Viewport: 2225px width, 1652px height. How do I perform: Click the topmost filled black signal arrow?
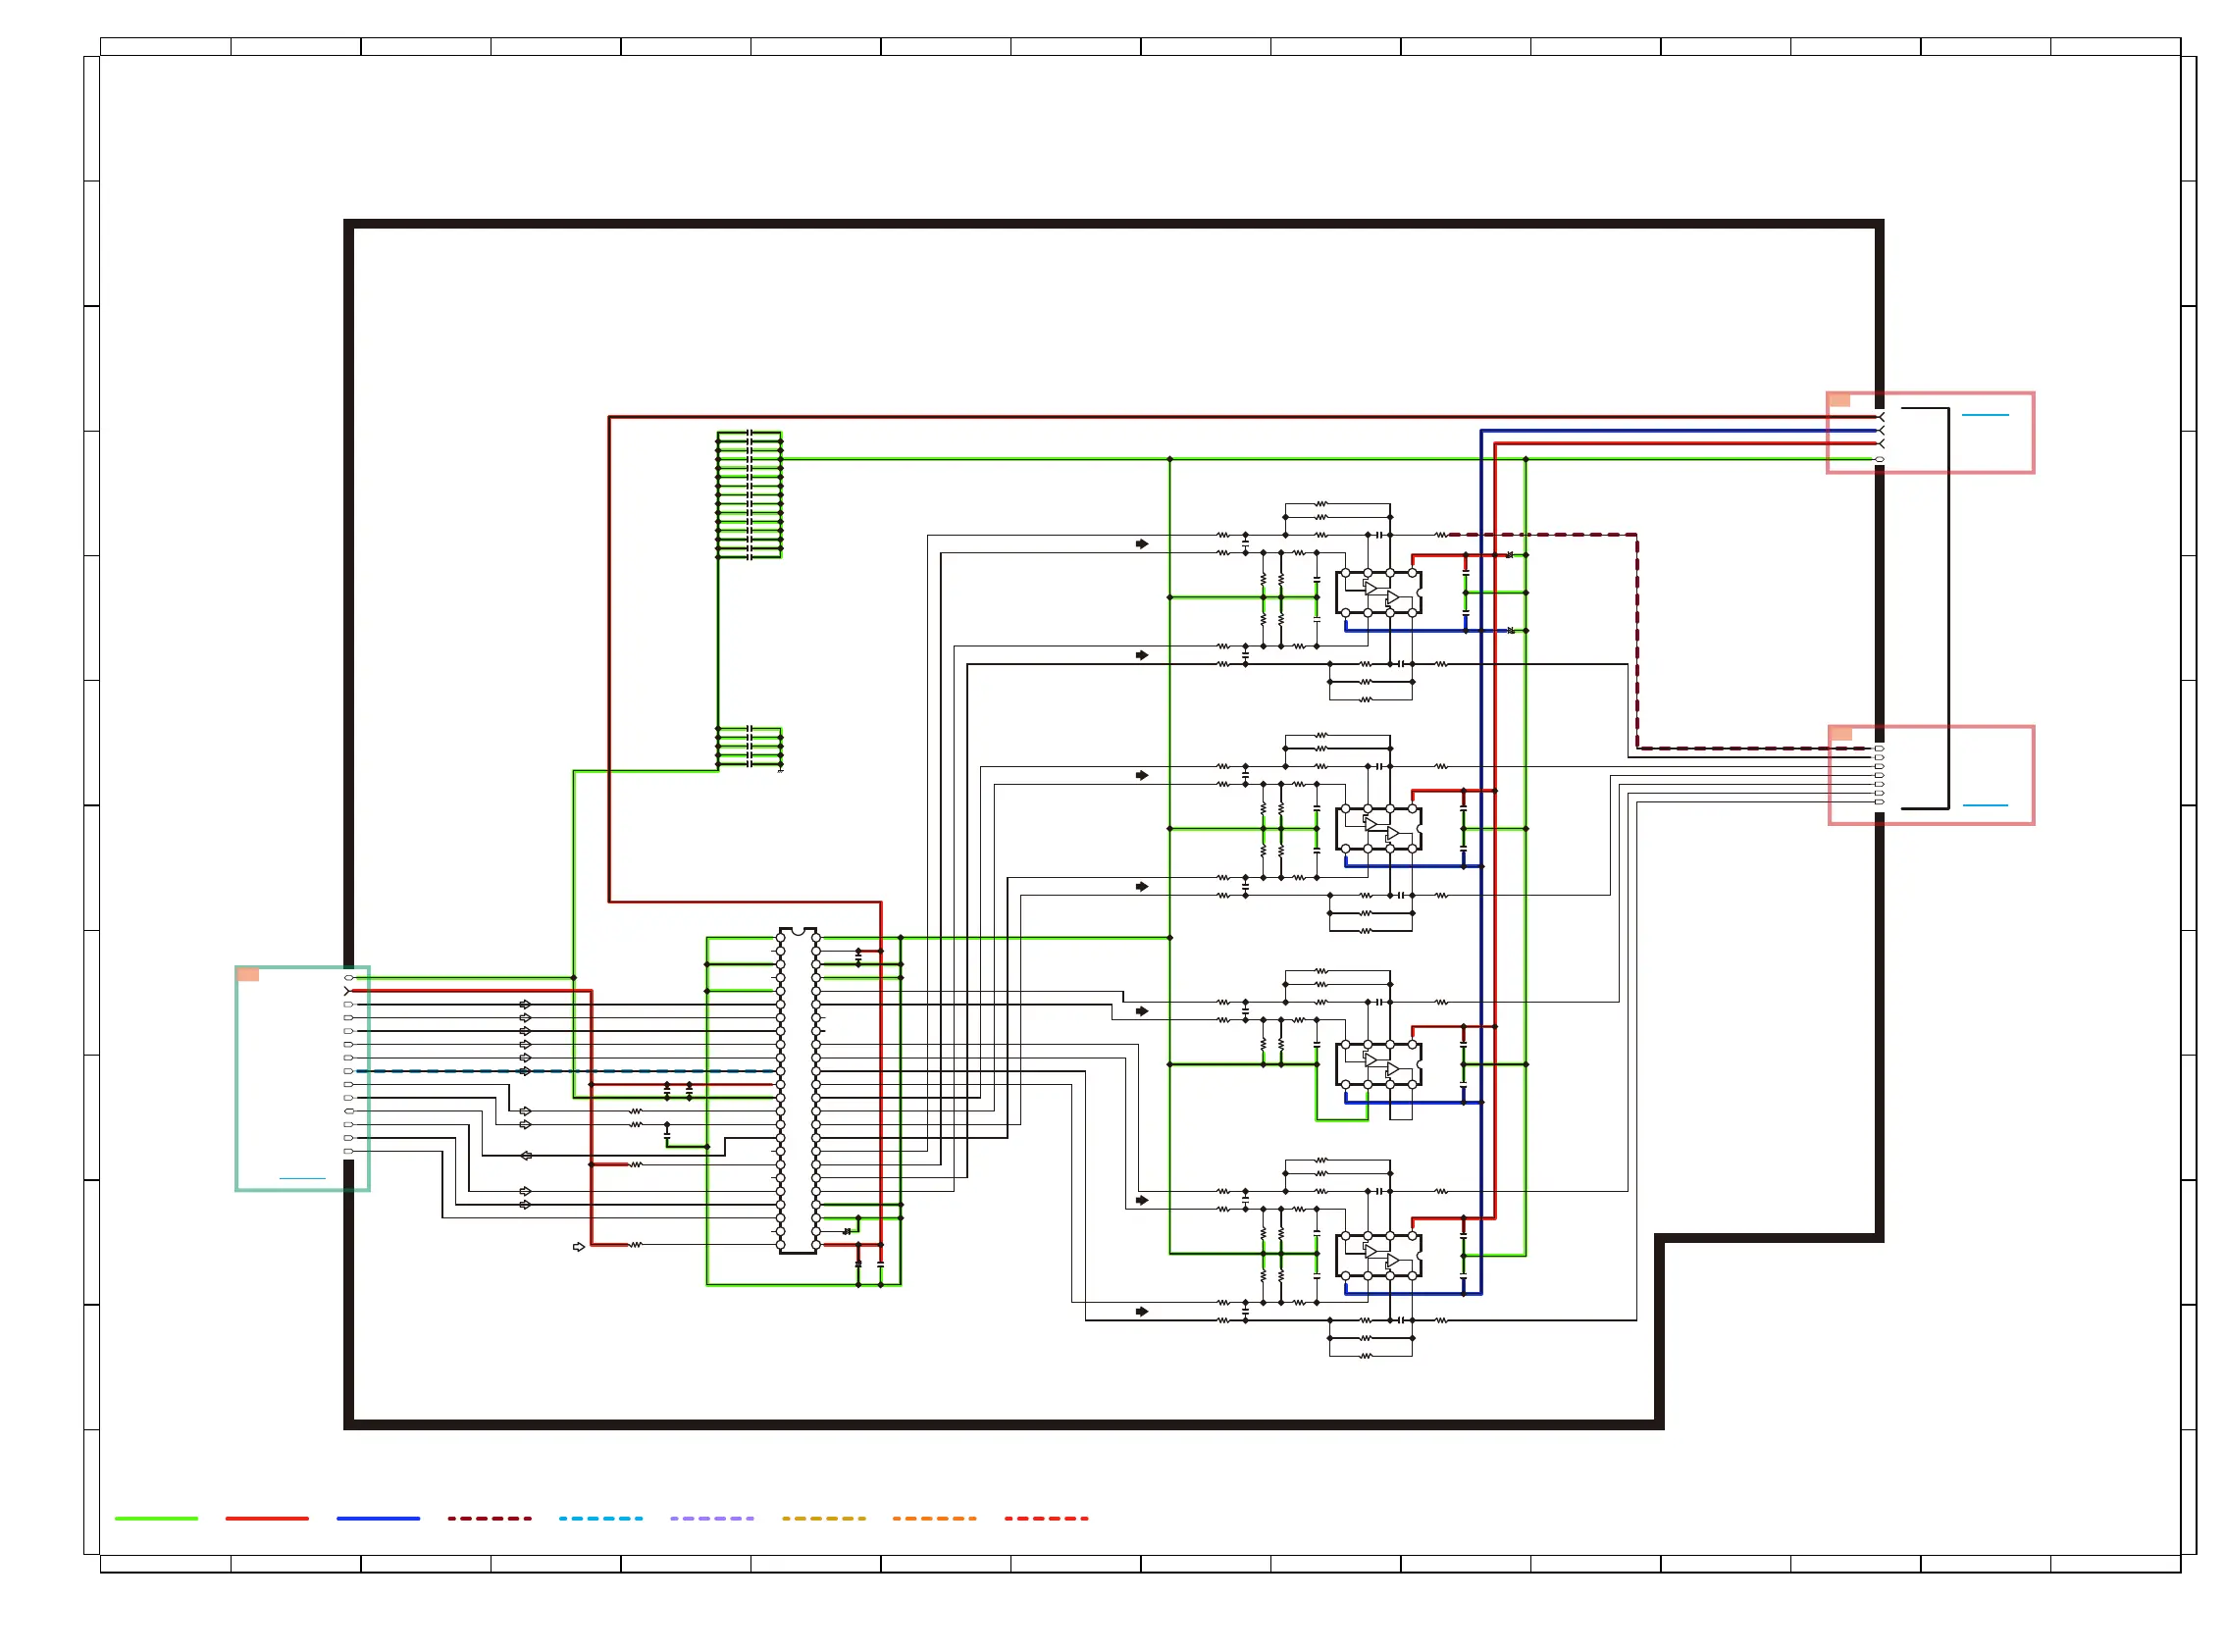click(x=1142, y=544)
